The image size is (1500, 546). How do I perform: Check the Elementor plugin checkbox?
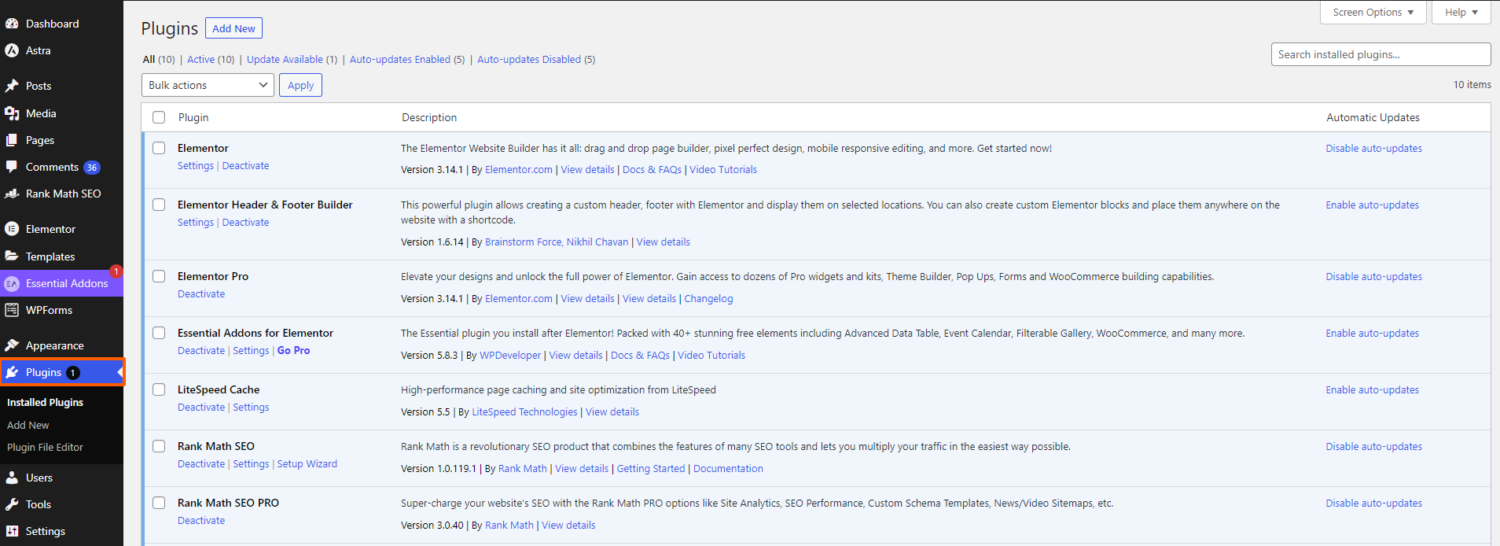point(159,148)
